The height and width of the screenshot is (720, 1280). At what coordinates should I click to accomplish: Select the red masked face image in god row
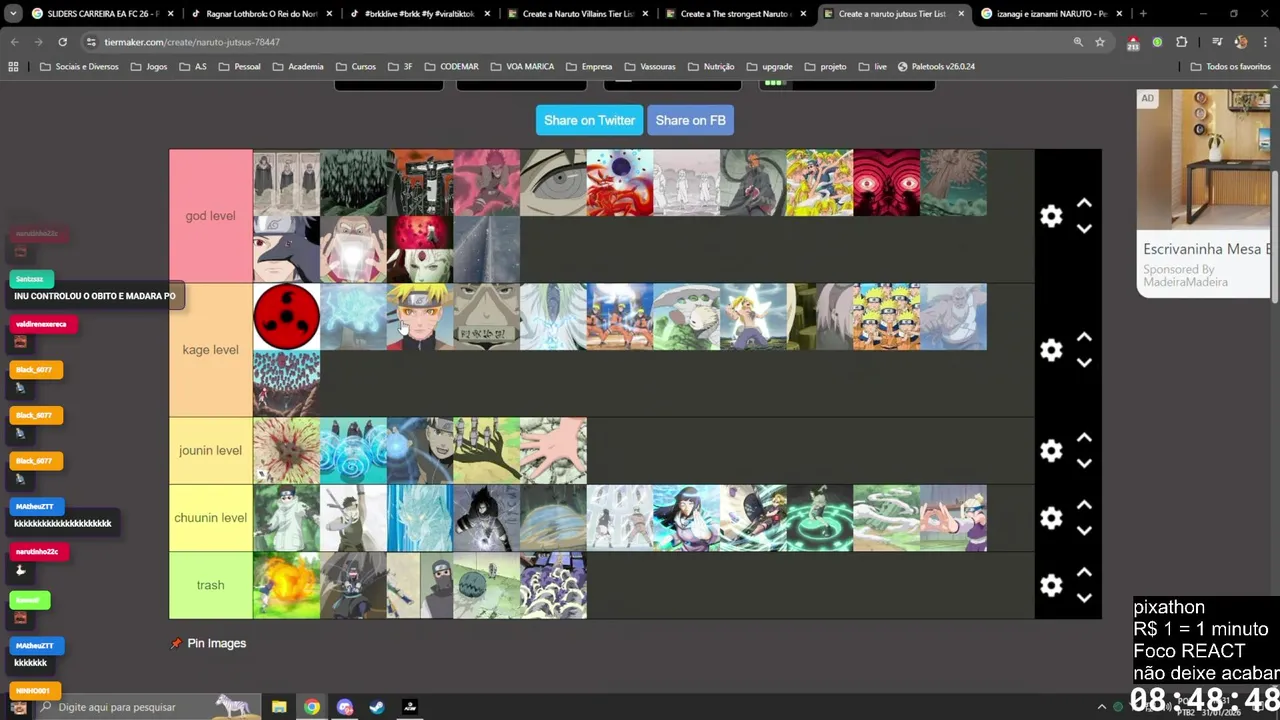[x=886, y=183]
